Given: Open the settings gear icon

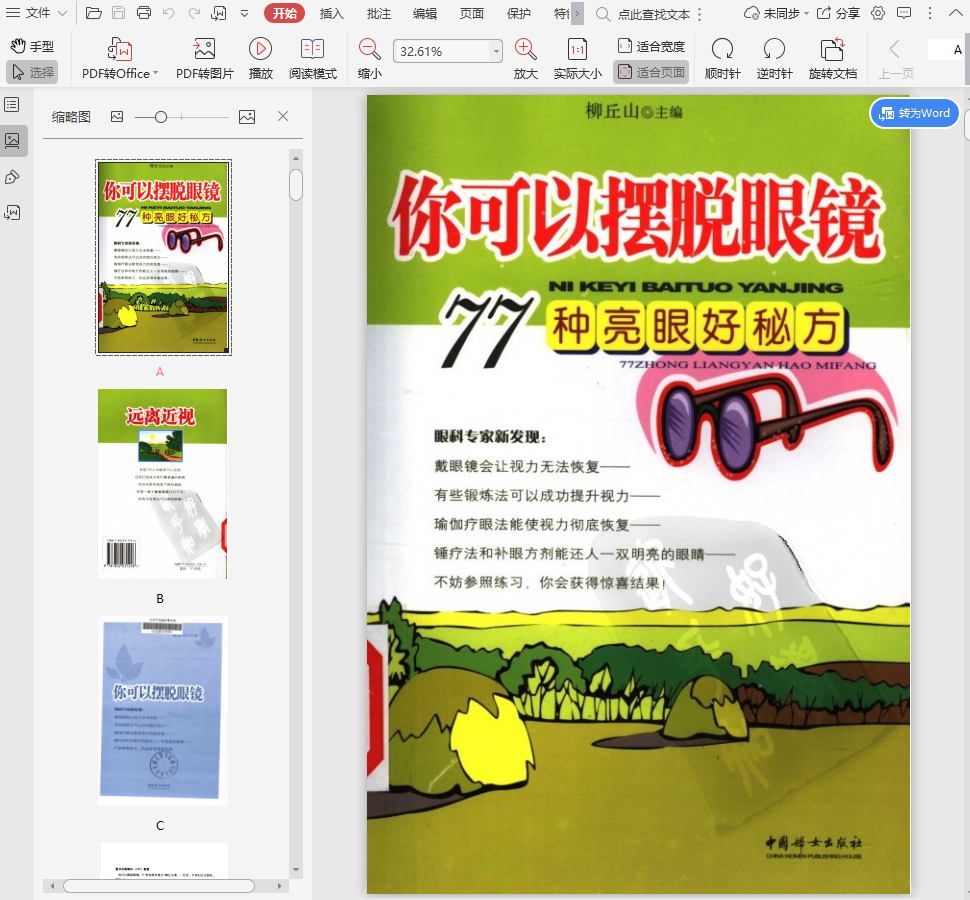Looking at the screenshot, I should click(878, 13).
